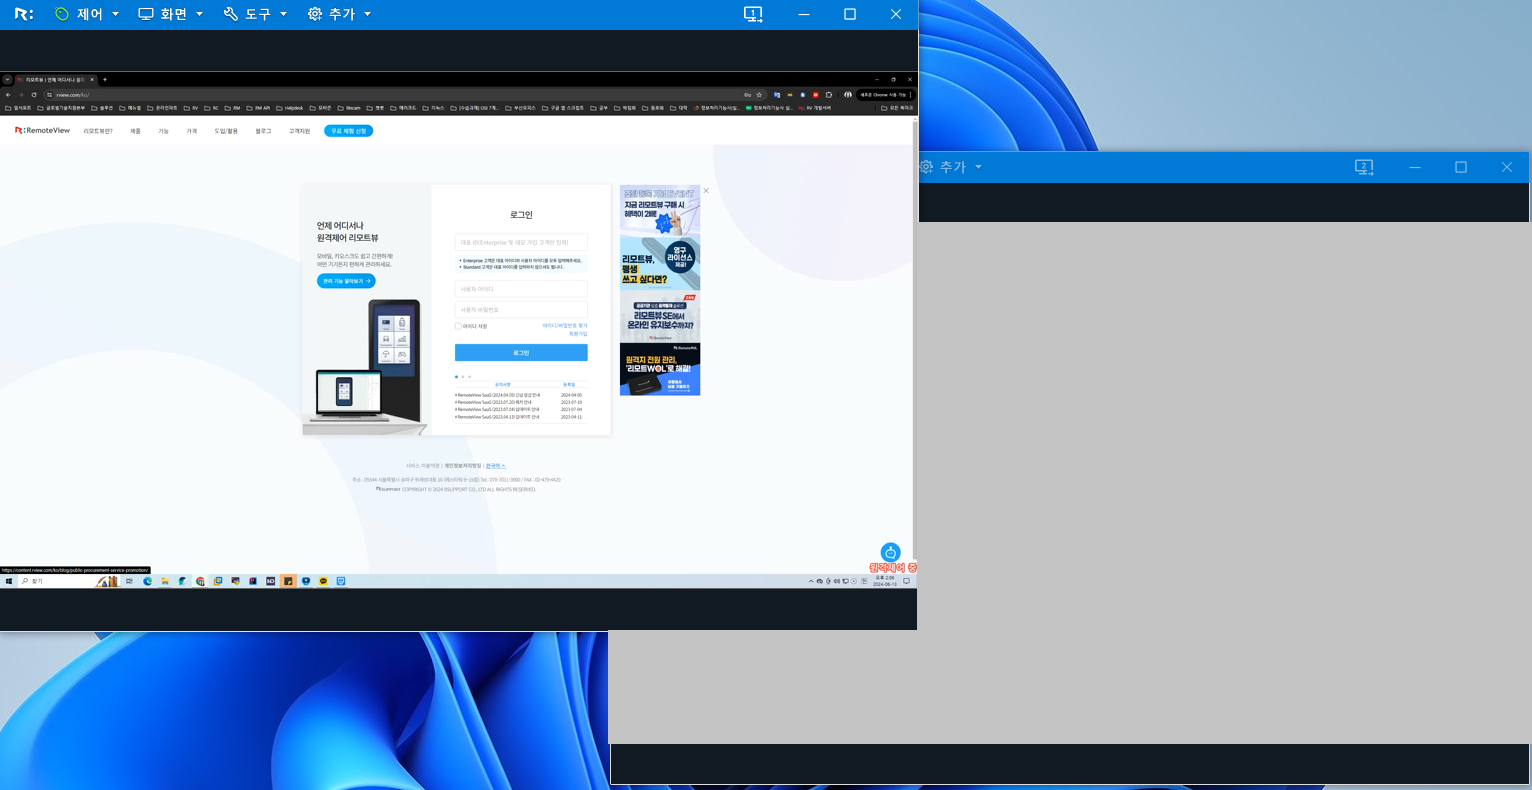
Task: Close the 리모트뷰 browser tab
Action: pos(92,80)
